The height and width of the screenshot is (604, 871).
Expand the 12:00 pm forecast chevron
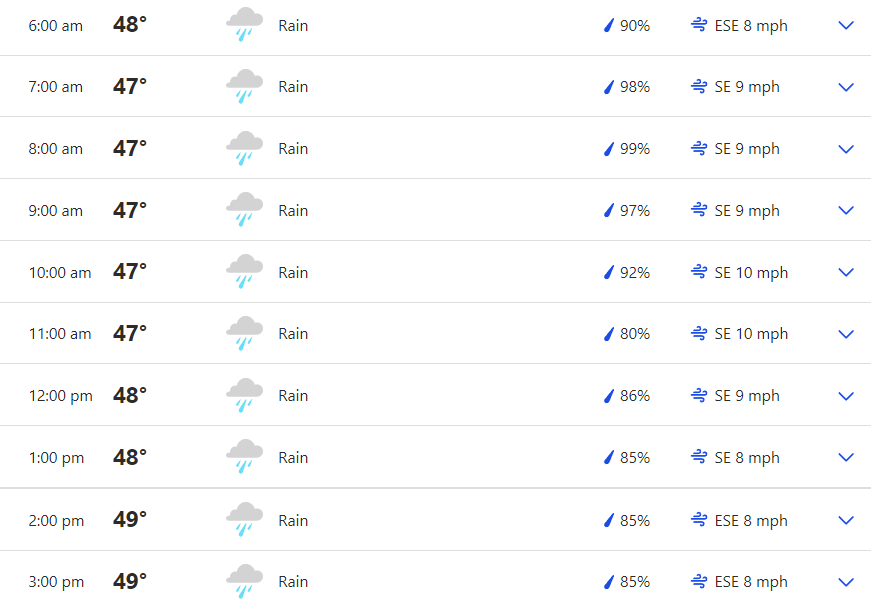coord(845,396)
